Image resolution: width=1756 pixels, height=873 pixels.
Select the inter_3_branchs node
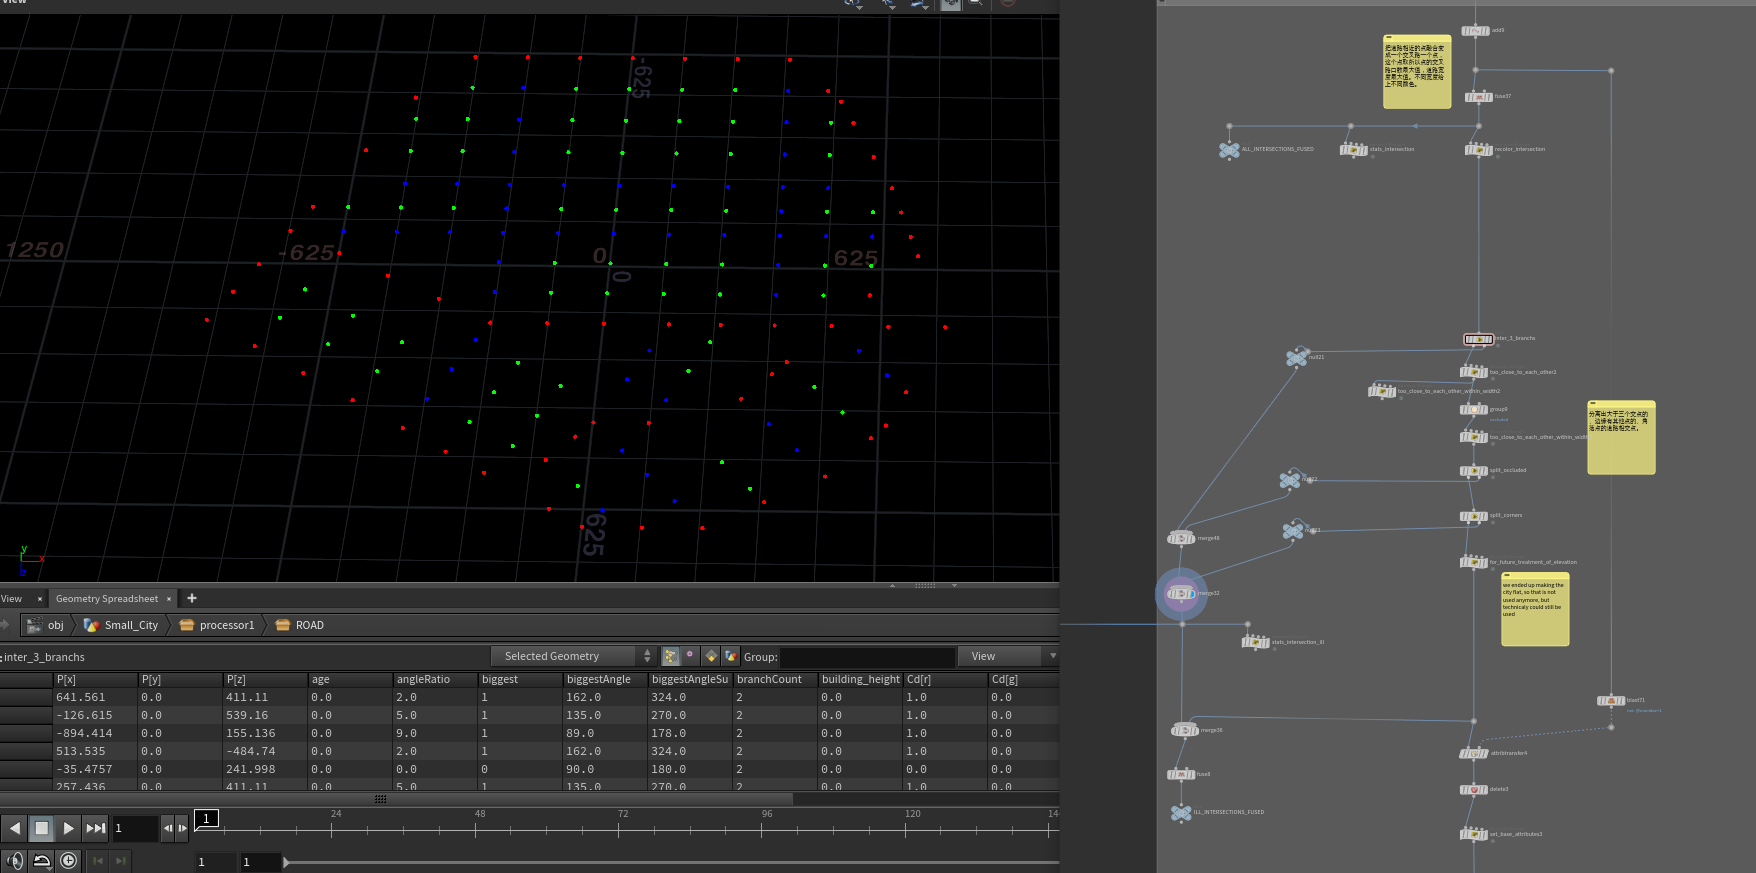coord(1478,339)
